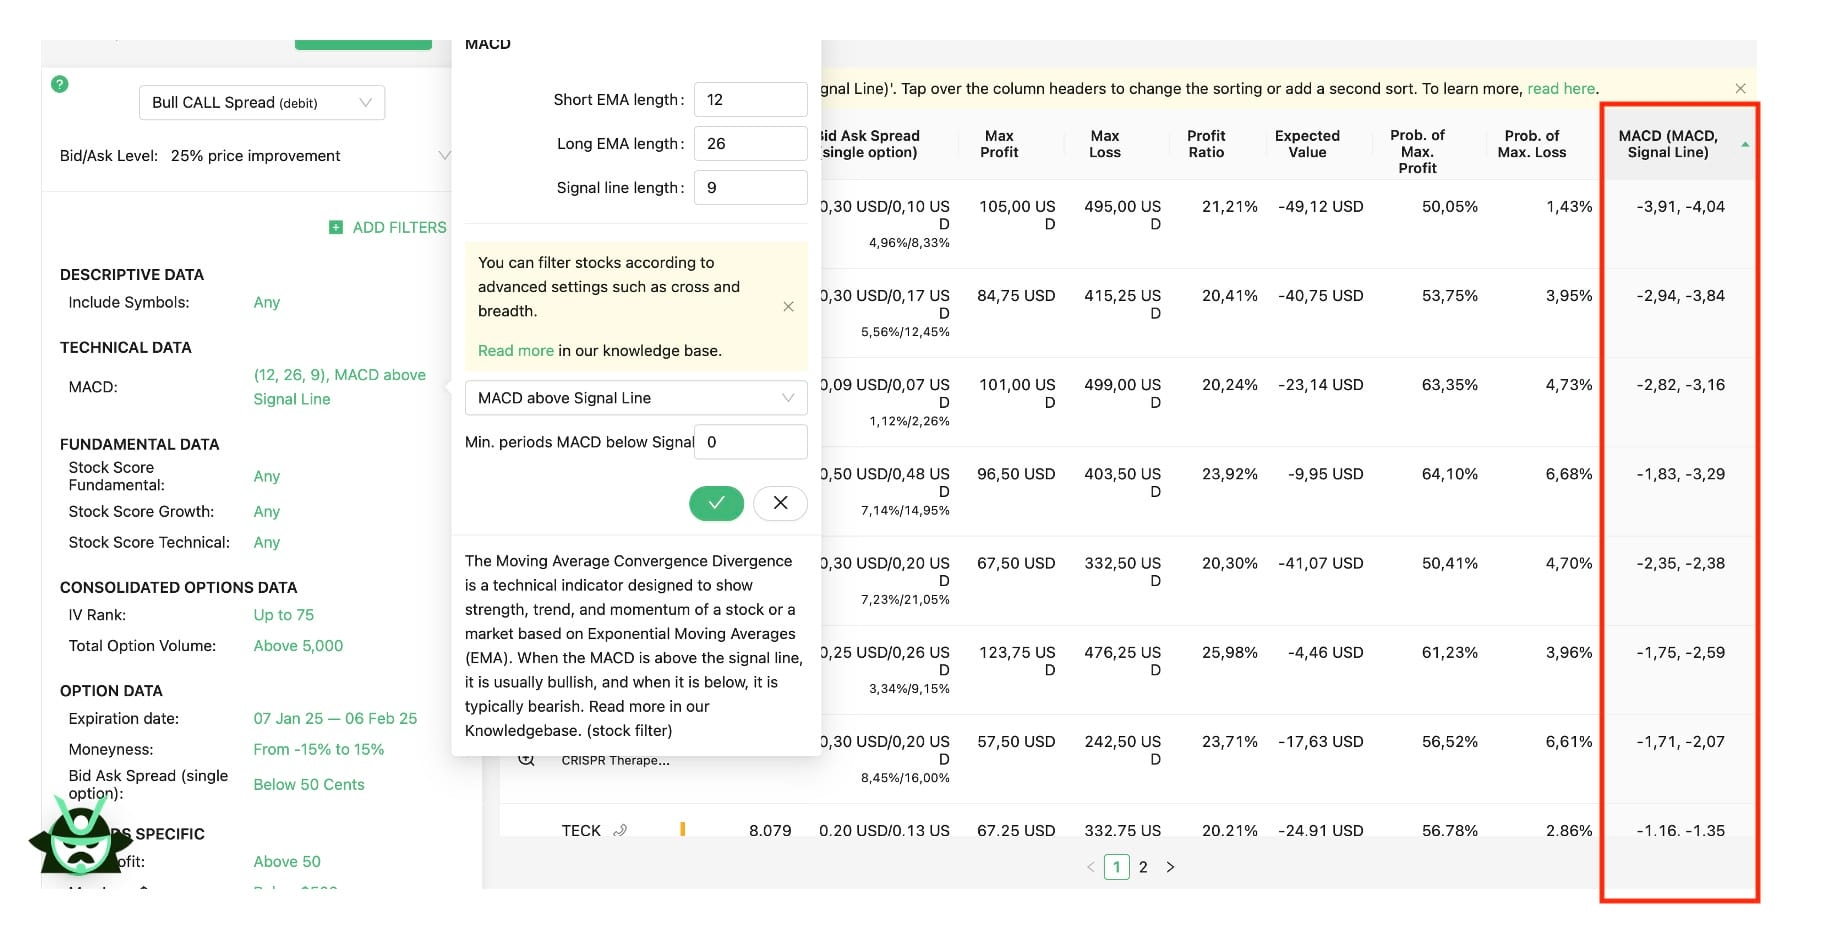Edit the Long EMA length field
The height and width of the screenshot is (936, 1830).
point(750,144)
